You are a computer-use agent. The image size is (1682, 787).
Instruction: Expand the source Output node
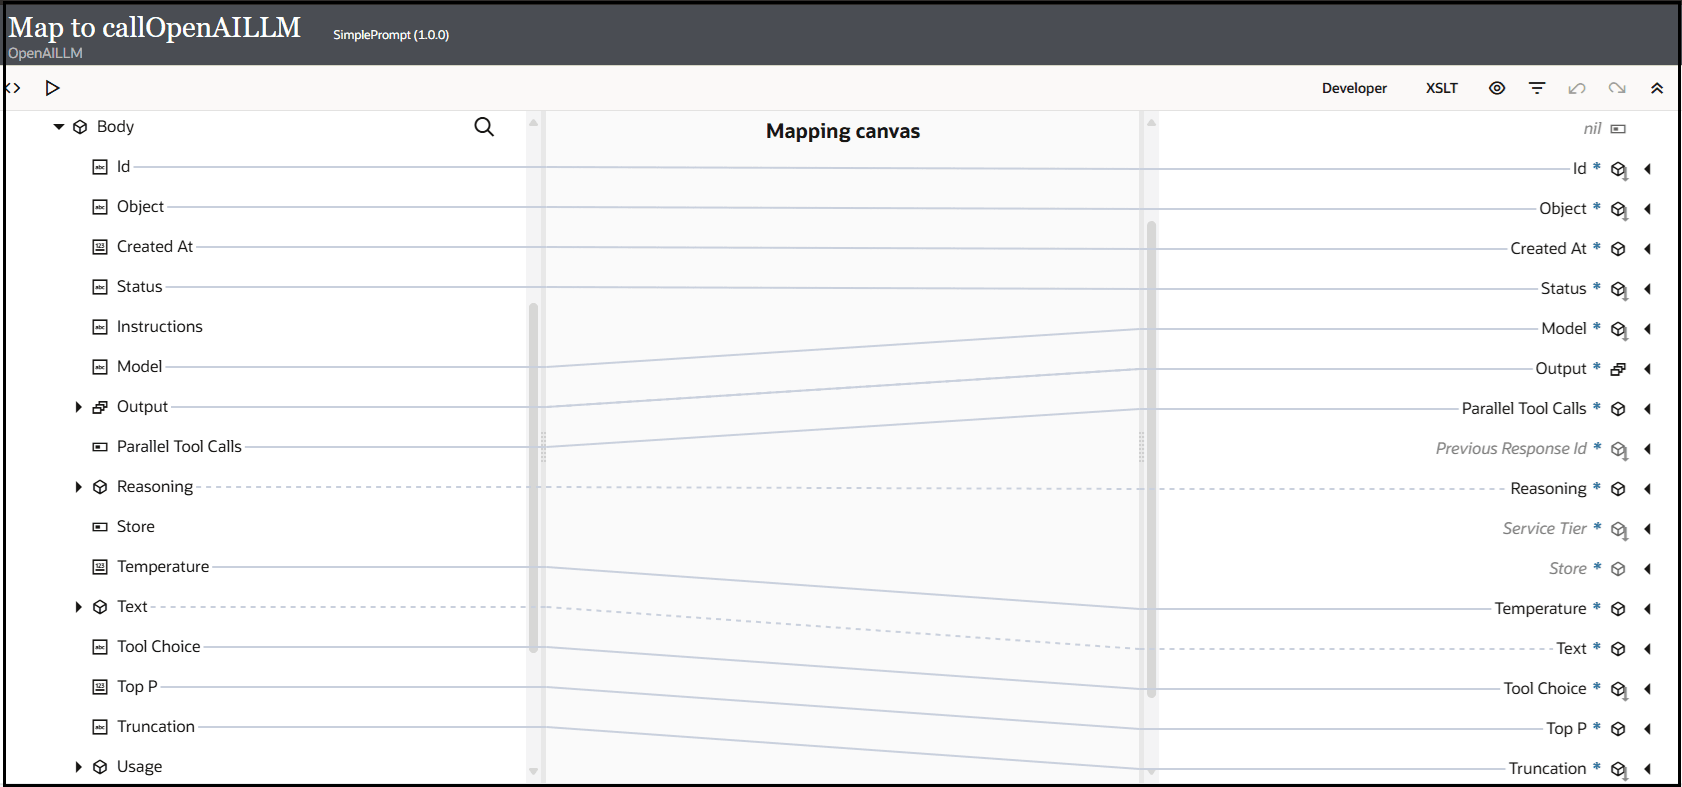click(78, 407)
